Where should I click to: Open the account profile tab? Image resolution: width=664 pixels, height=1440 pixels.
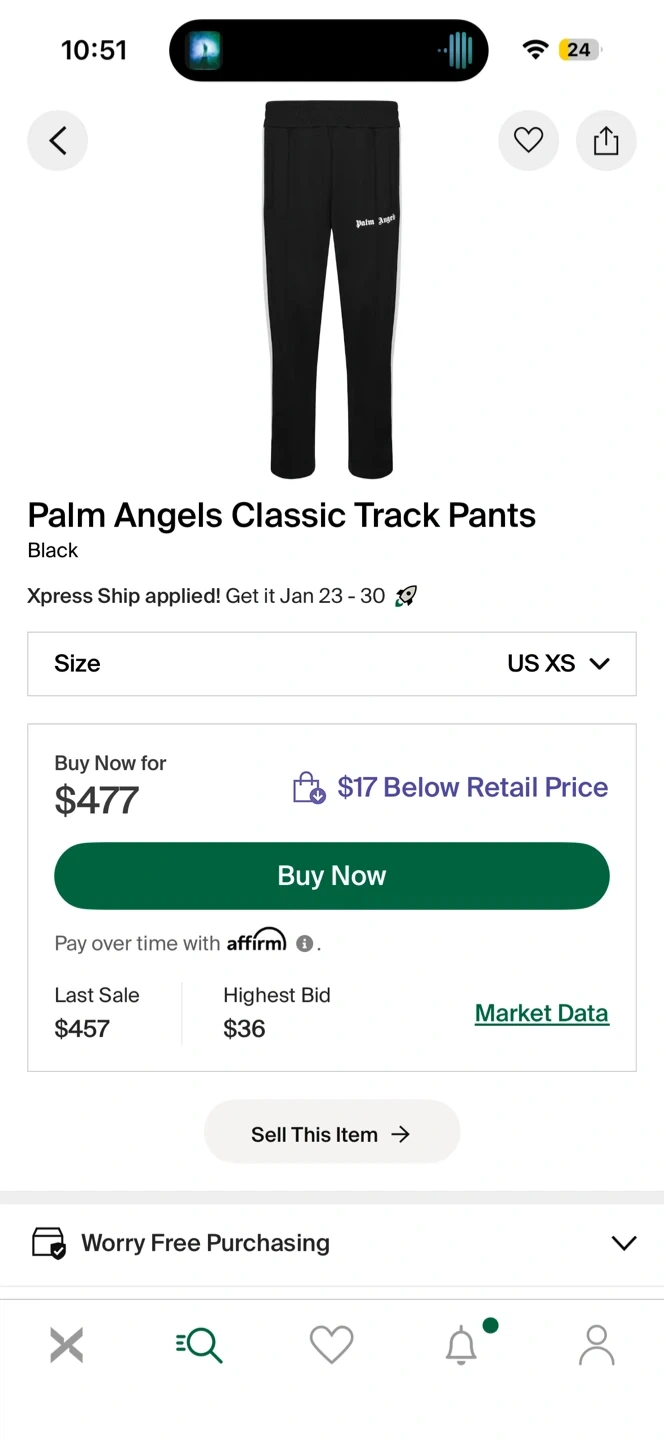[597, 1345]
